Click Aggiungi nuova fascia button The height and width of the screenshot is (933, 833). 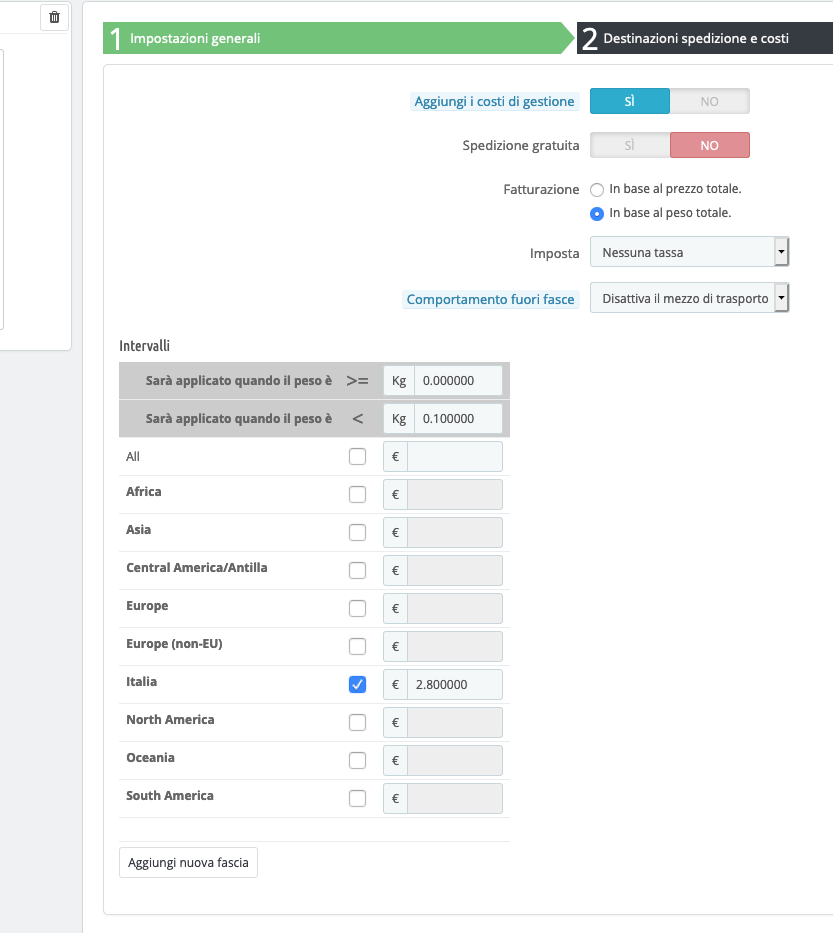click(188, 863)
